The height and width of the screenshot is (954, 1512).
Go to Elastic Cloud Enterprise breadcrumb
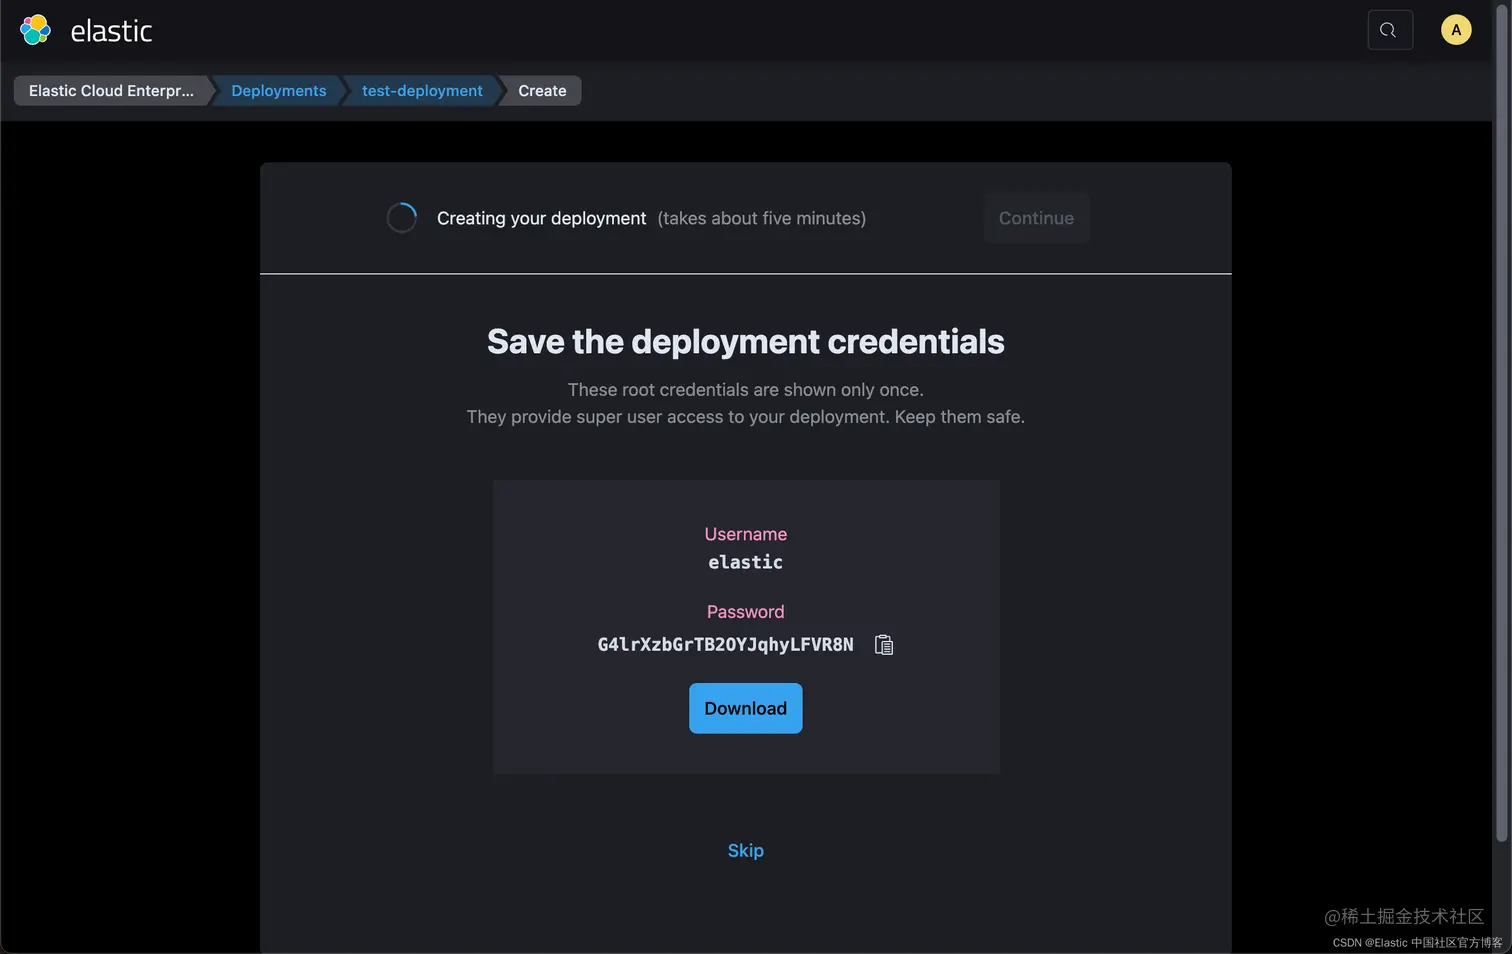coord(111,91)
